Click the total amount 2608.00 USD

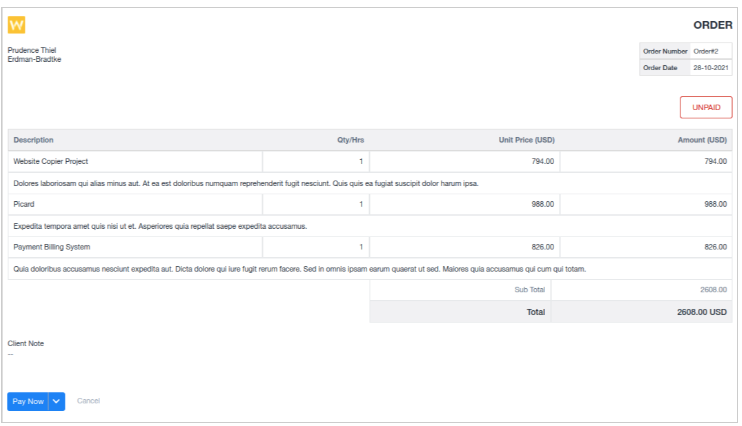[x=702, y=312]
